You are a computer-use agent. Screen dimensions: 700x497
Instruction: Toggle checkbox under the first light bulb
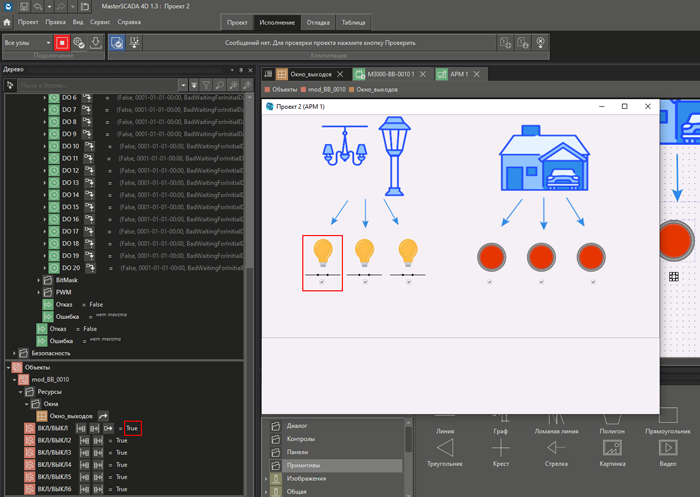click(x=322, y=282)
